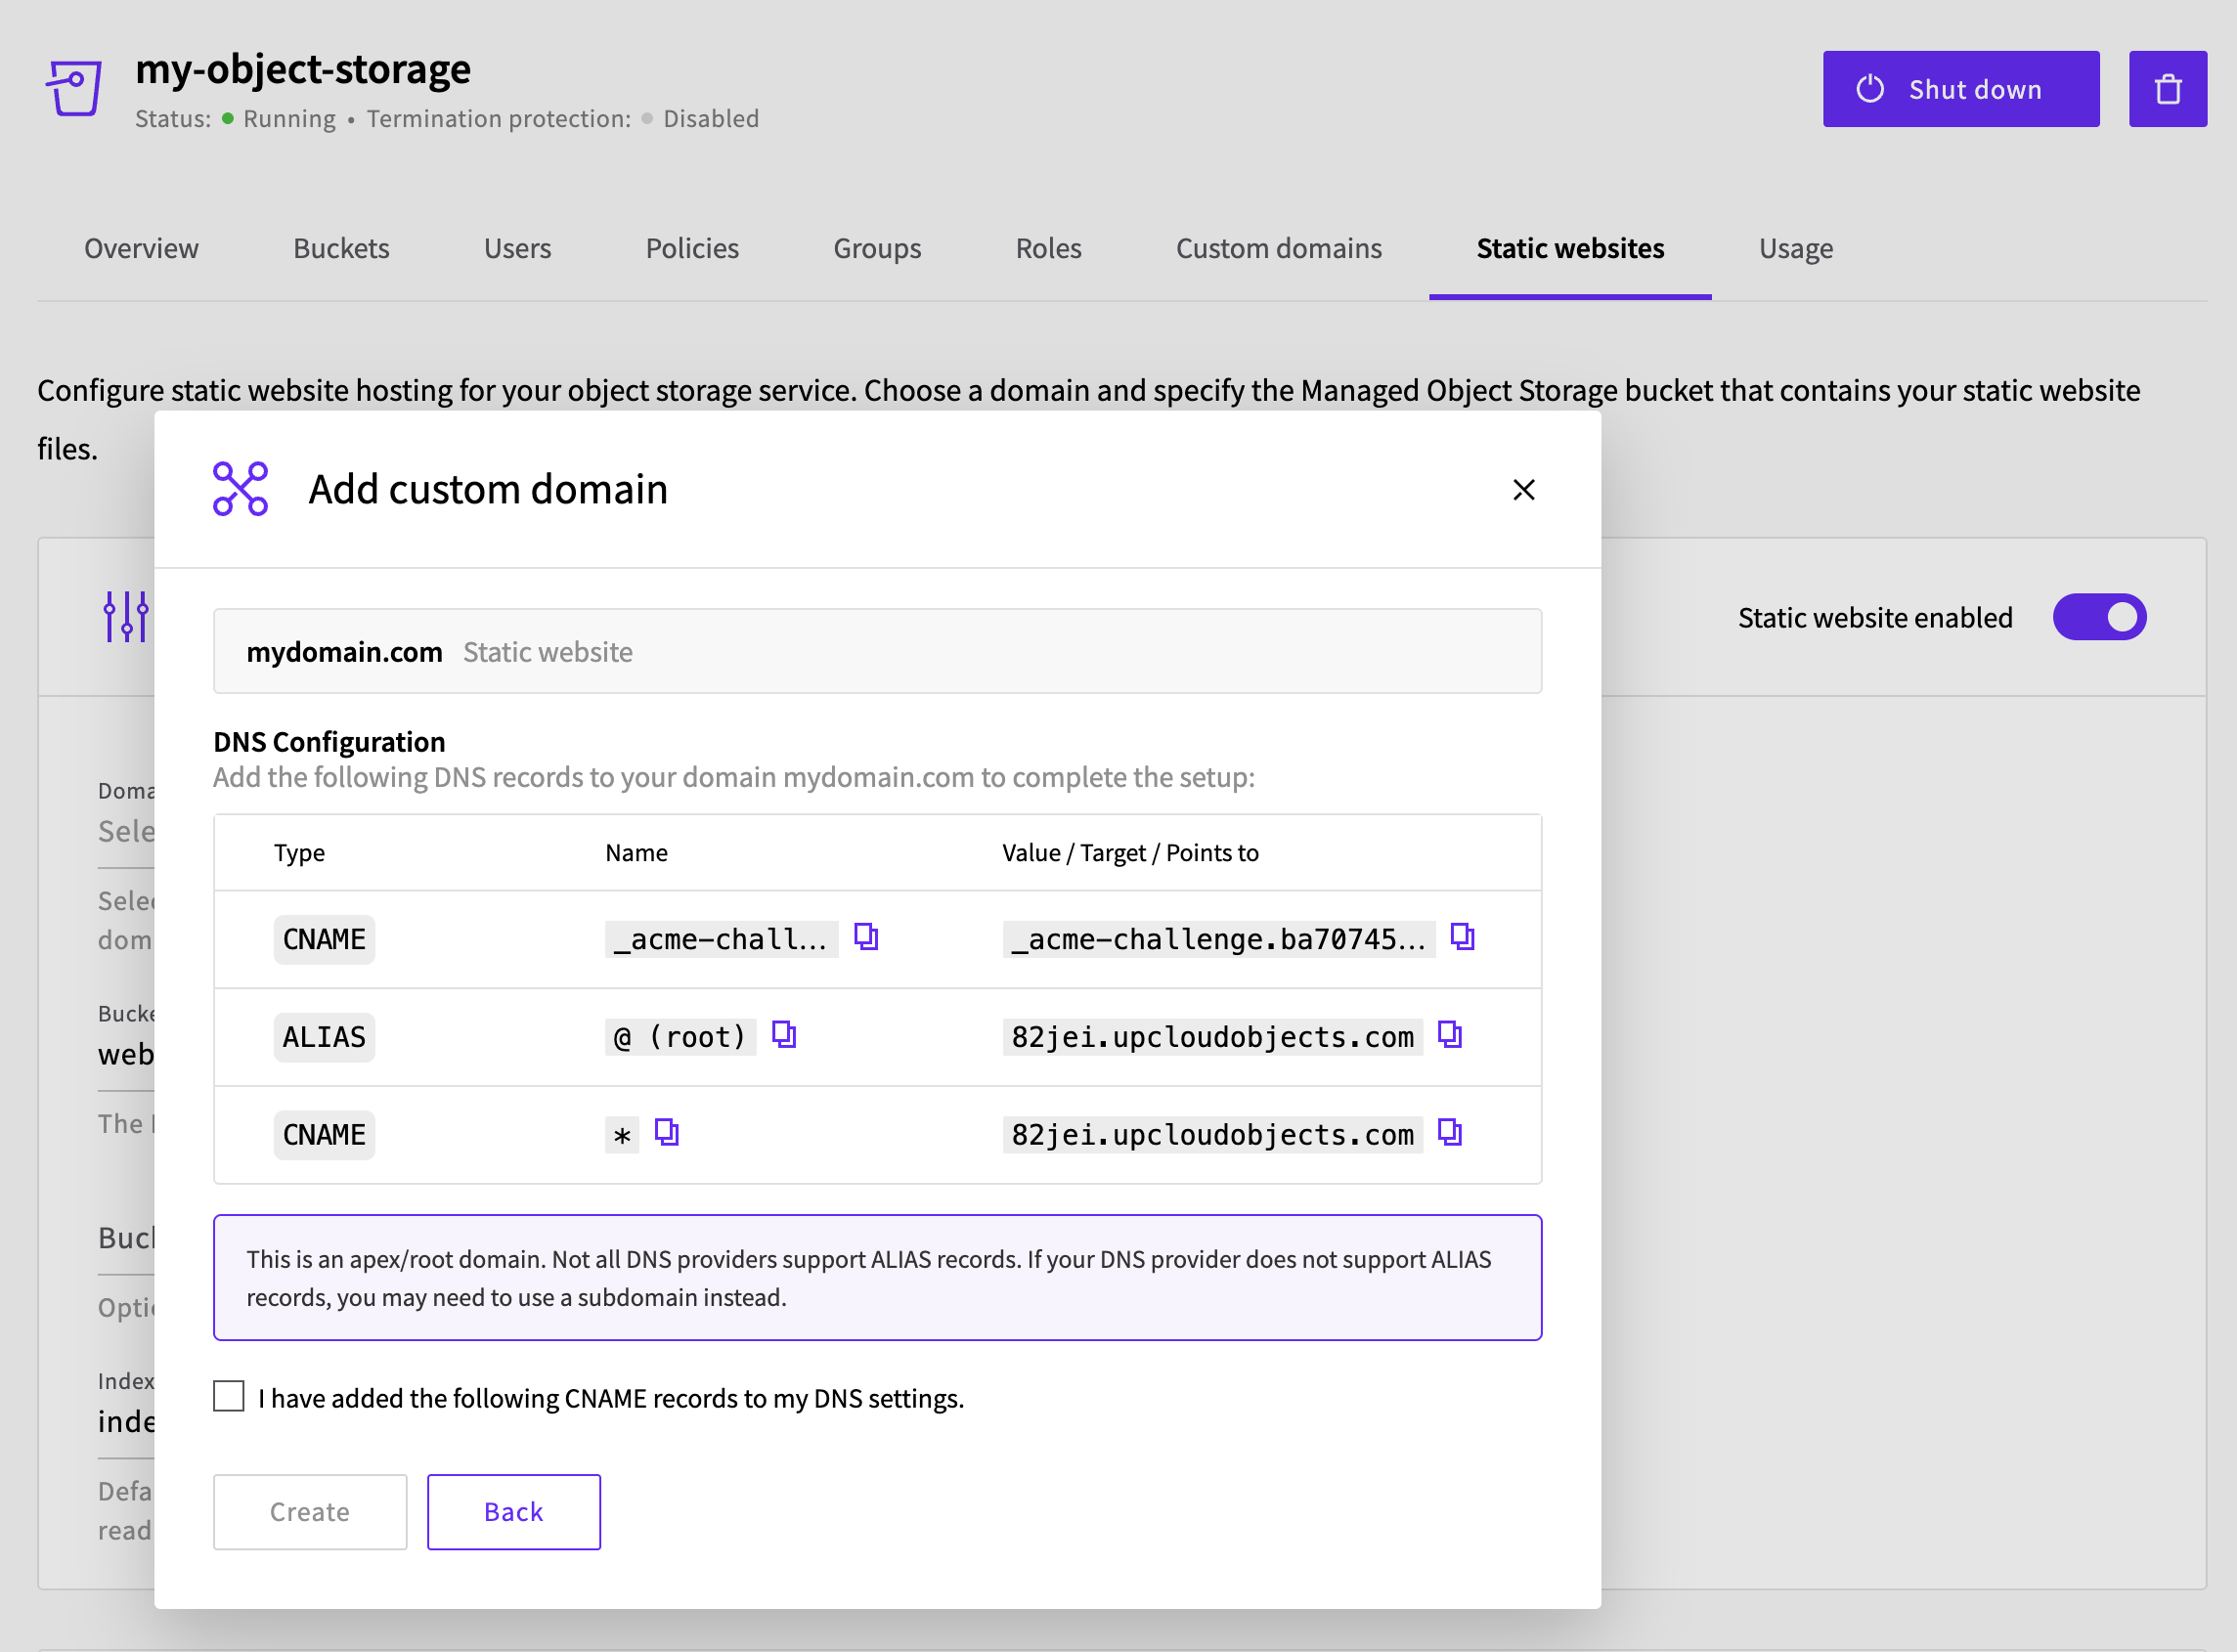Click the DNS Configuration heading
Screen dimensions: 2237x1652
pos(329,741)
